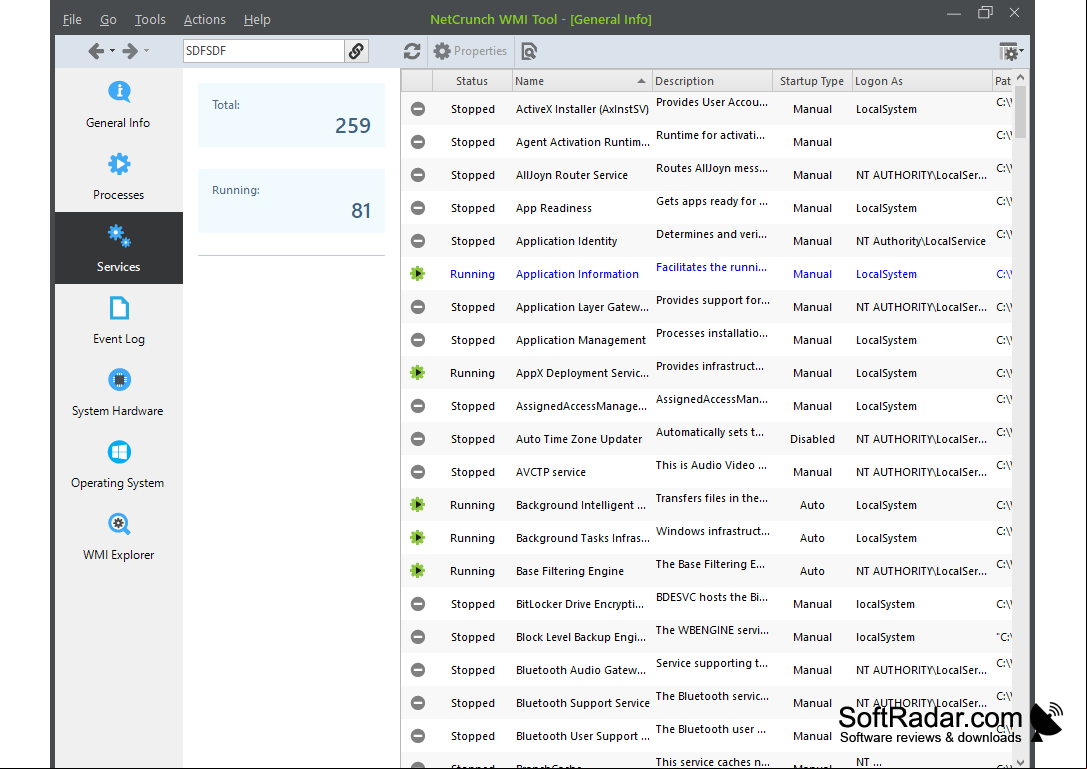This screenshot has width=1087, height=769.
Task: Sort by the Name column header
Action: (x=581, y=81)
